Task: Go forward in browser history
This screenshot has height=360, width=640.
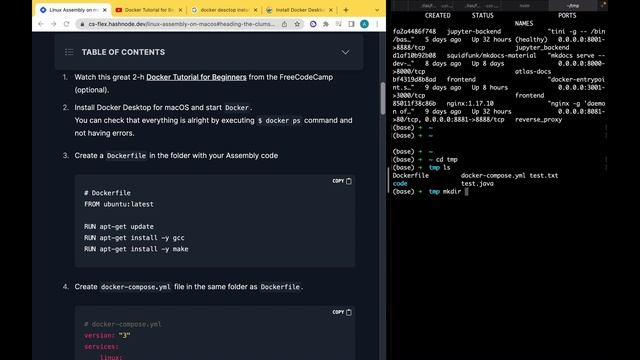Action: coord(53,24)
